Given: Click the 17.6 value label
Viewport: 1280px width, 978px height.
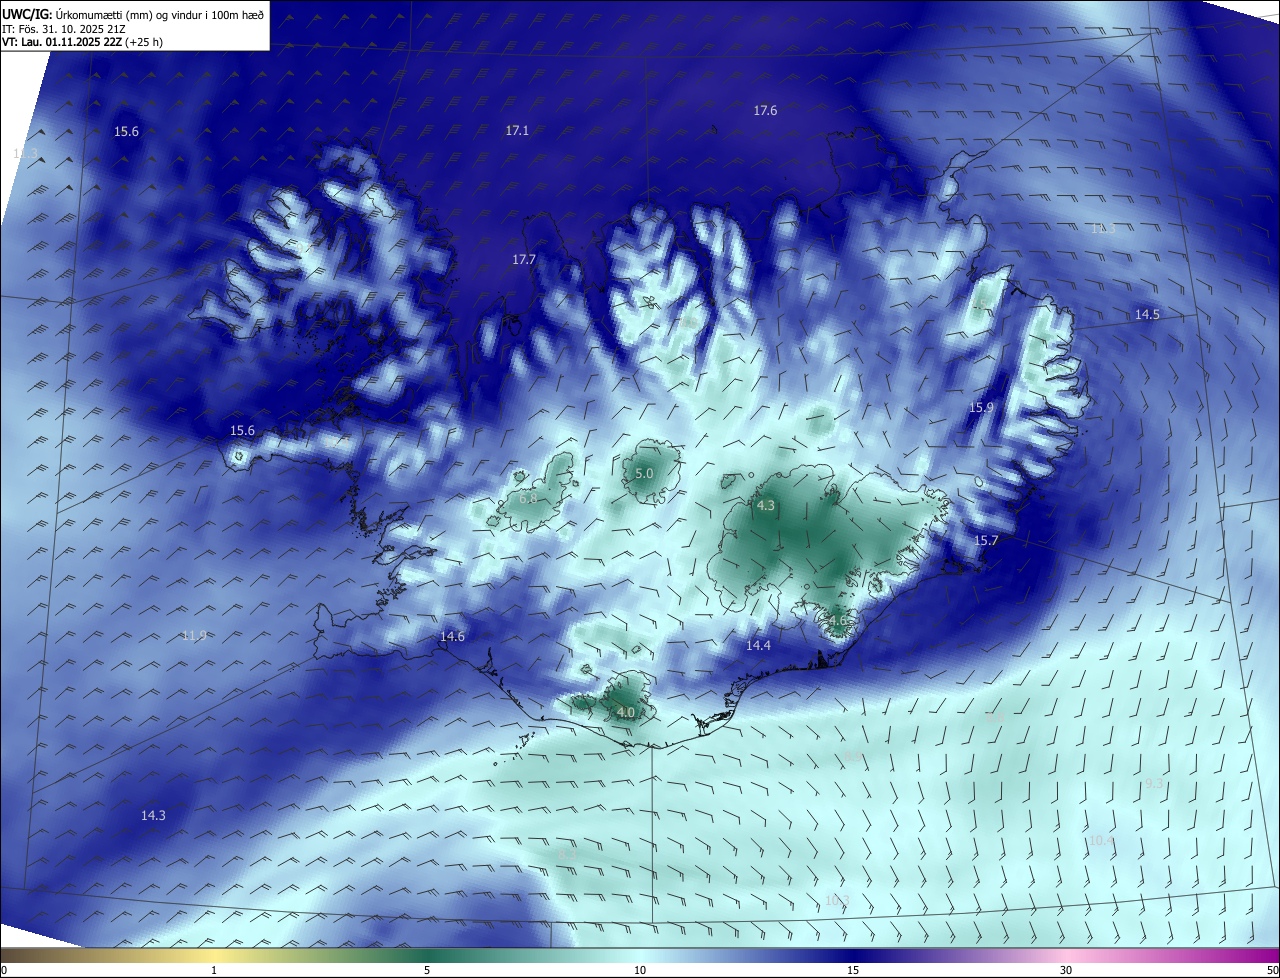Looking at the screenshot, I should click(x=765, y=111).
